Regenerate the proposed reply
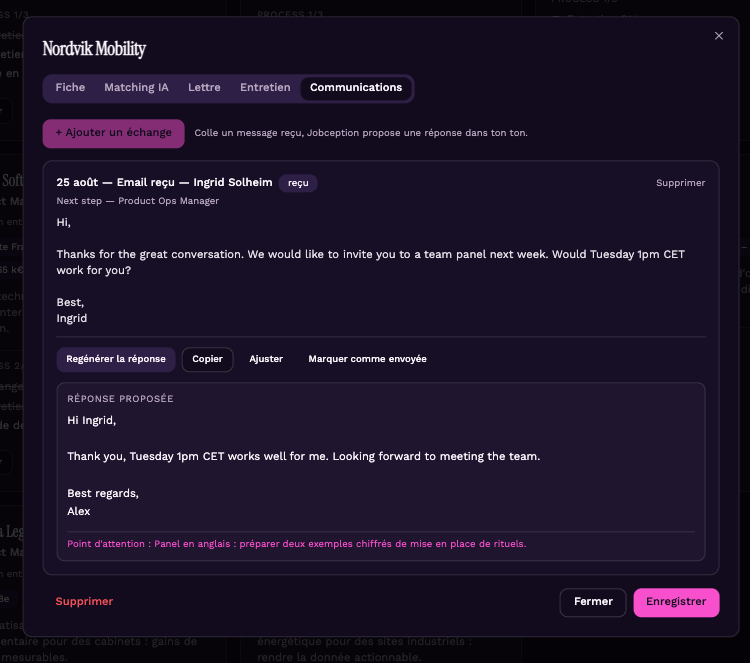This screenshot has width=750, height=663. pyautogui.click(x=116, y=359)
